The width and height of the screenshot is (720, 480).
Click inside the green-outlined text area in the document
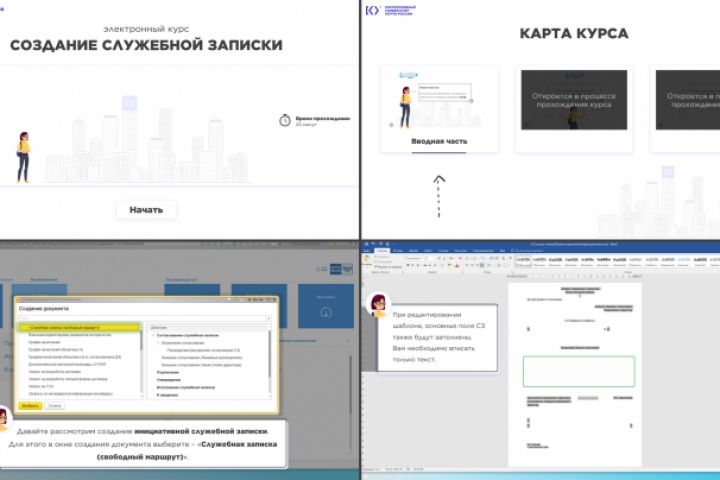(579, 371)
